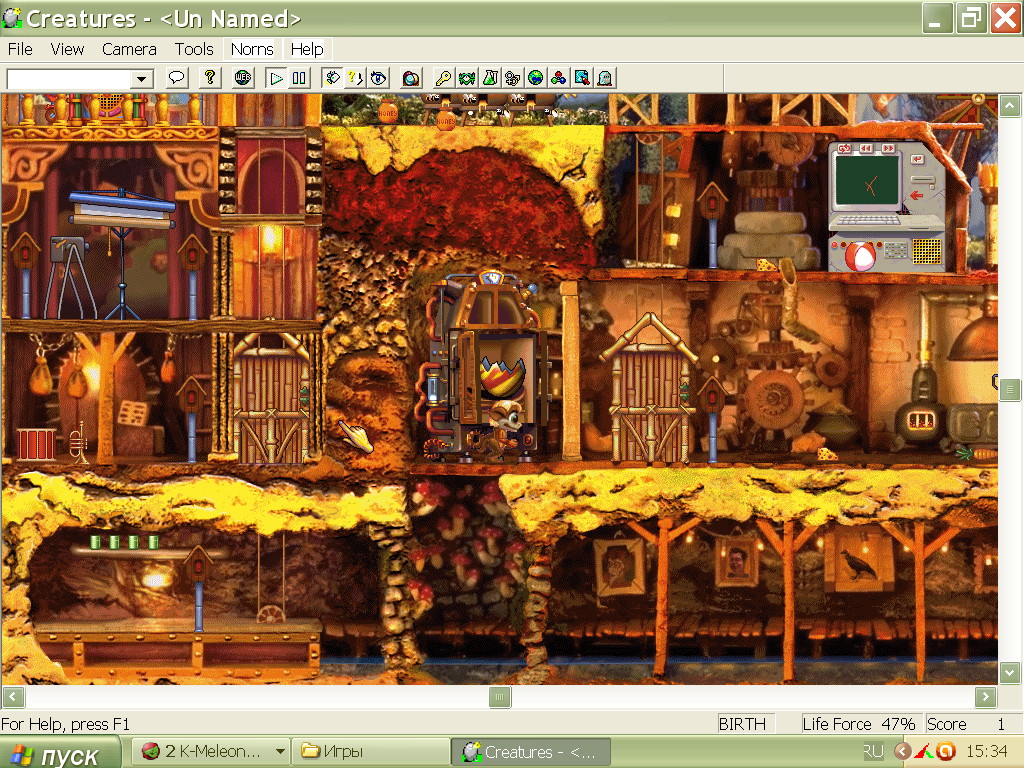Click the hand pointer cursor character
1024x768 pixels.
click(357, 436)
